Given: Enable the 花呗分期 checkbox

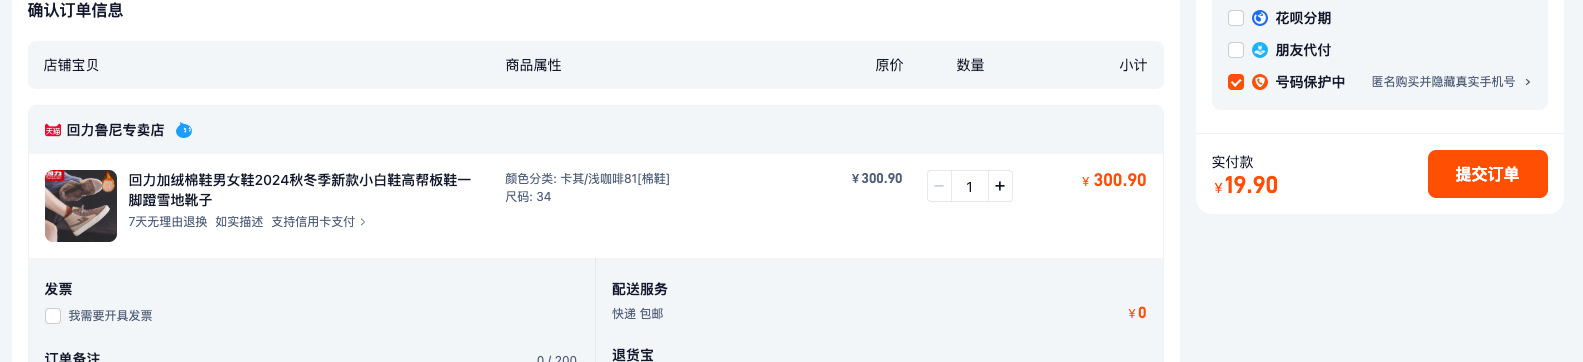Looking at the screenshot, I should tap(1236, 18).
